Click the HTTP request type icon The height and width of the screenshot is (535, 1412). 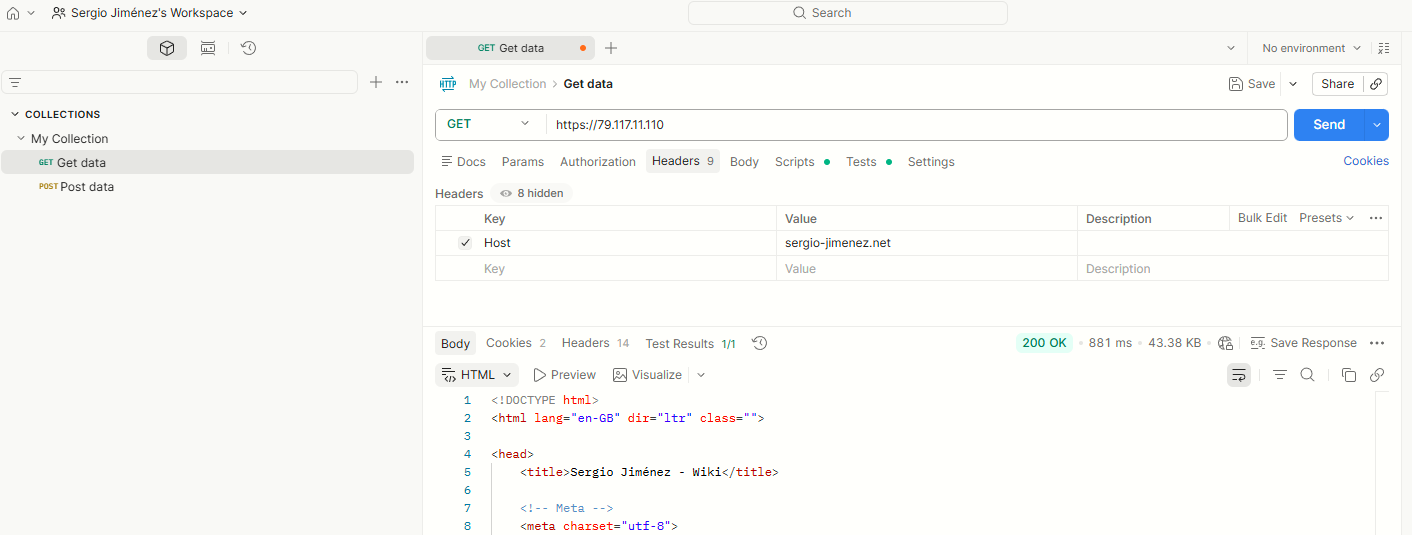448,84
